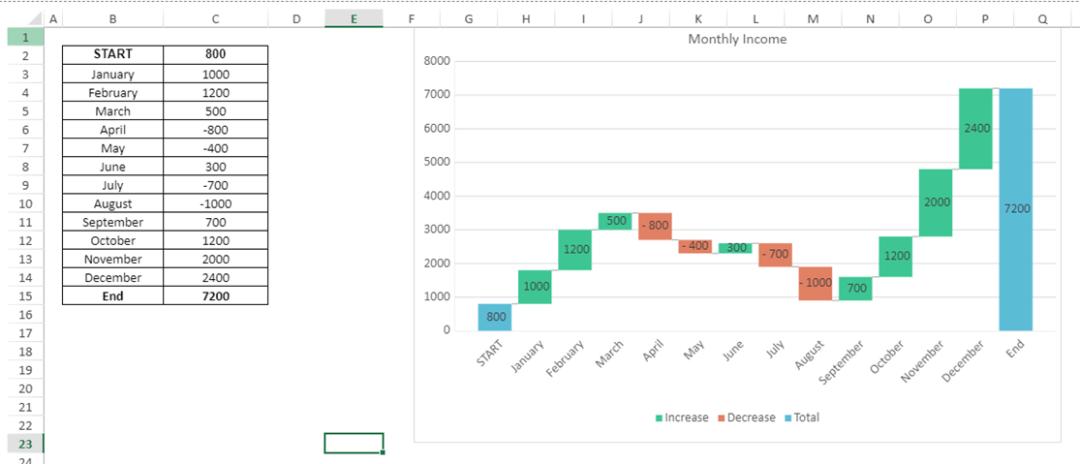This screenshot has height=464, width=1080.
Task: Click the 8000 vertical axis label
Action: 439,61
